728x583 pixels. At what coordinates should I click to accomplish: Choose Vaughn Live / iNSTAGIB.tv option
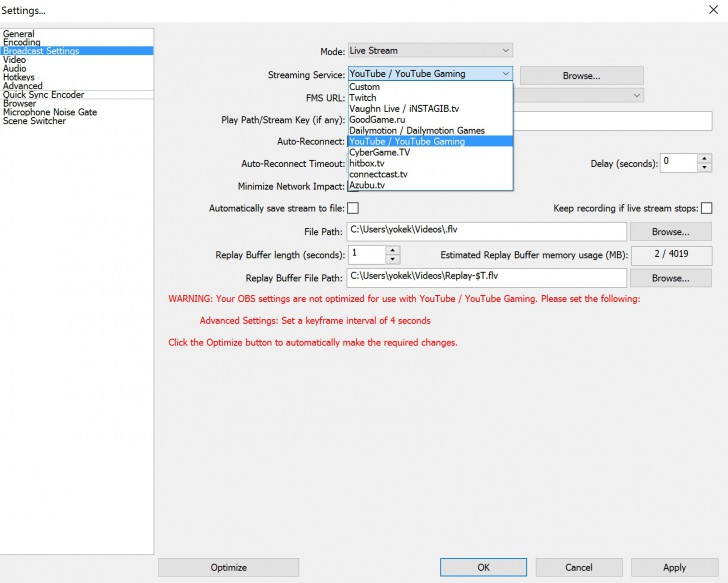[430, 109]
